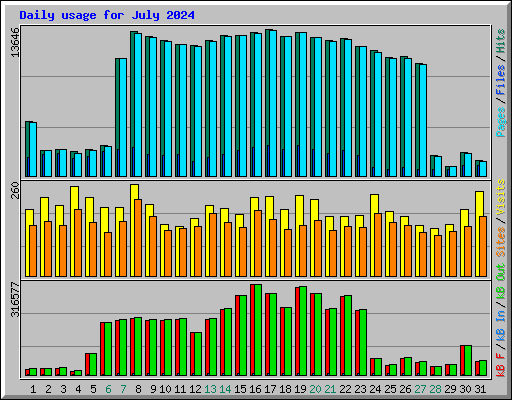
Task: Click green weekend day label 14
Action: [x=225, y=389]
